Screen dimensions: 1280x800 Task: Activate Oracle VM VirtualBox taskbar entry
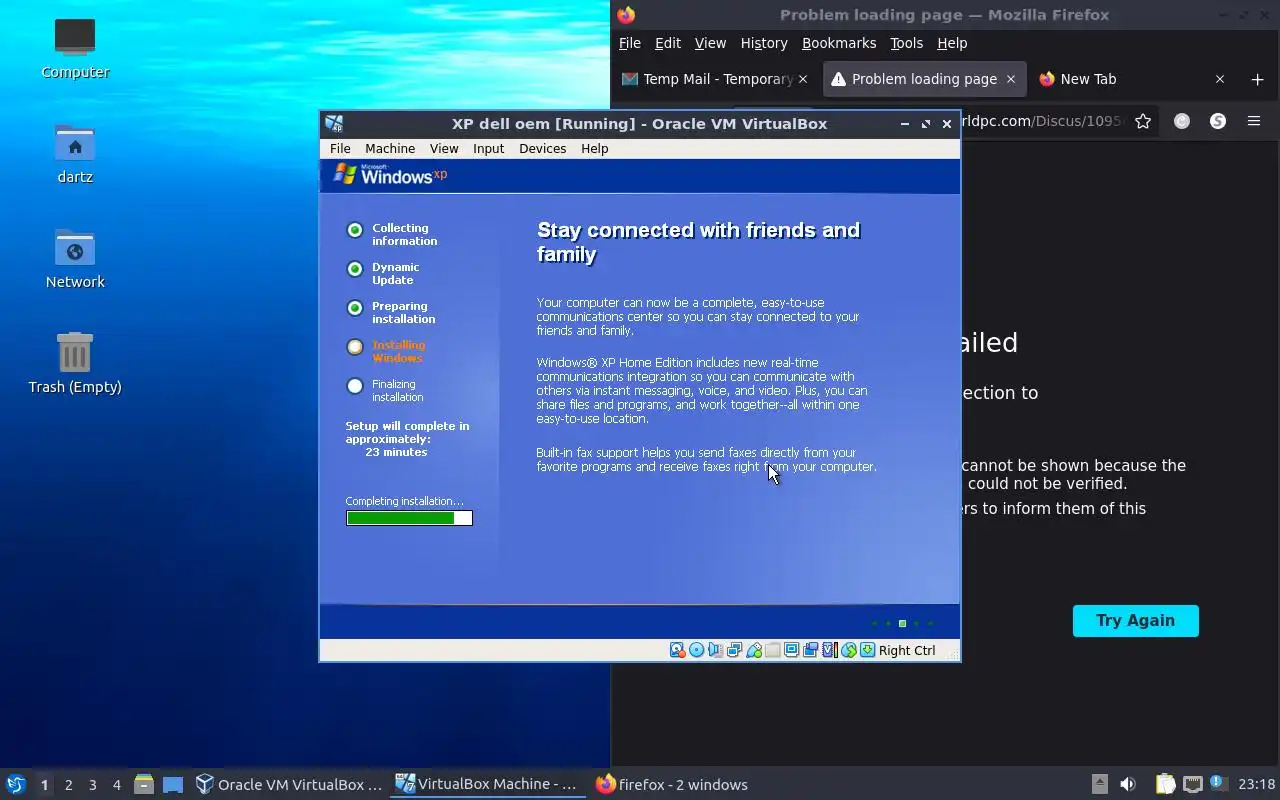pyautogui.click(x=289, y=784)
